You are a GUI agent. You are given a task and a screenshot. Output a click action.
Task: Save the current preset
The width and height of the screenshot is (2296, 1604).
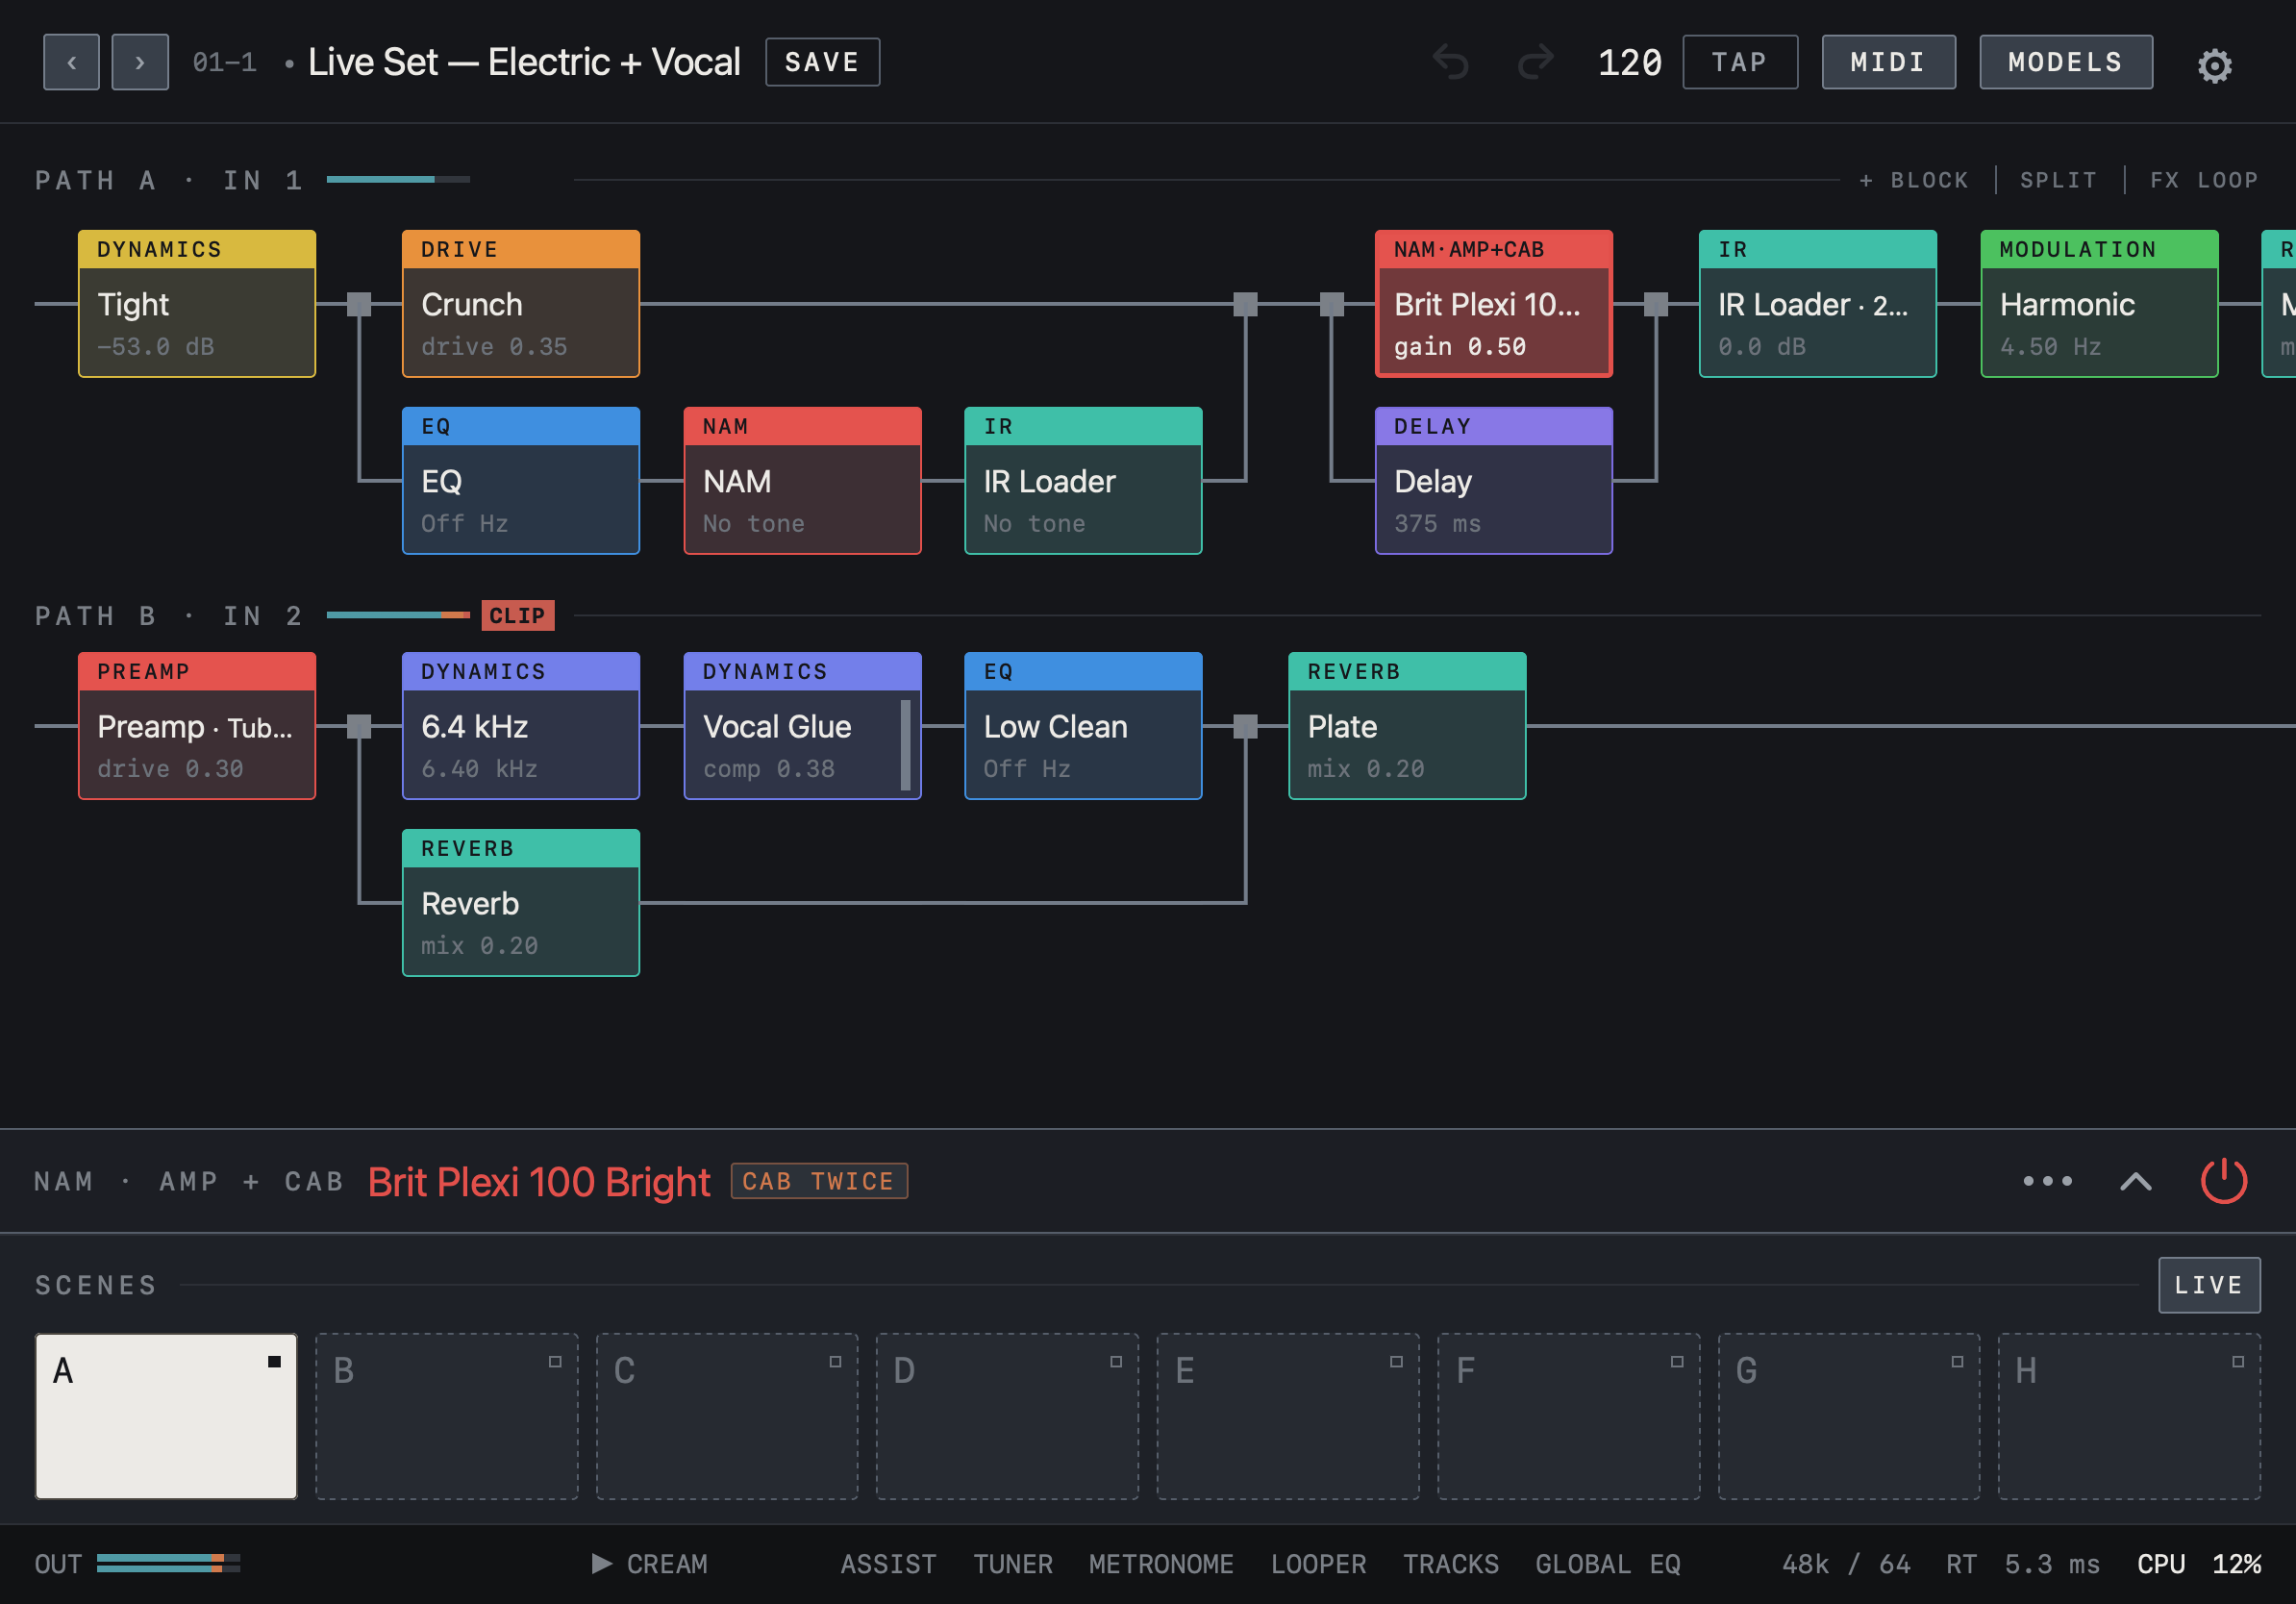(822, 62)
